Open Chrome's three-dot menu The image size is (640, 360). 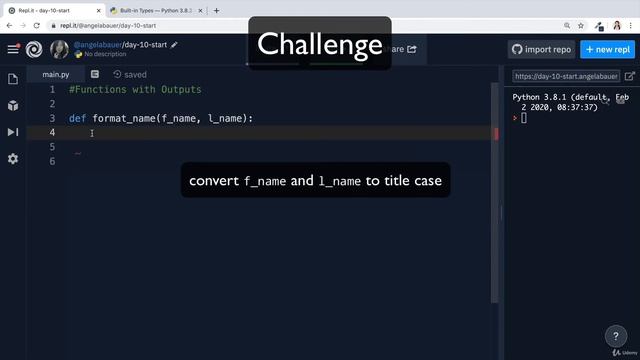click(x=631, y=25)
